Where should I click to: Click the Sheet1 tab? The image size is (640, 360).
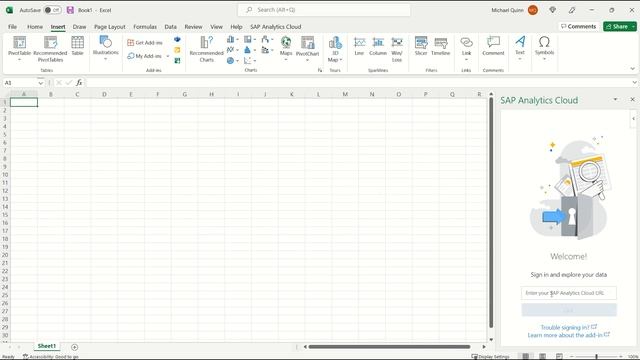tap(47, 346)
